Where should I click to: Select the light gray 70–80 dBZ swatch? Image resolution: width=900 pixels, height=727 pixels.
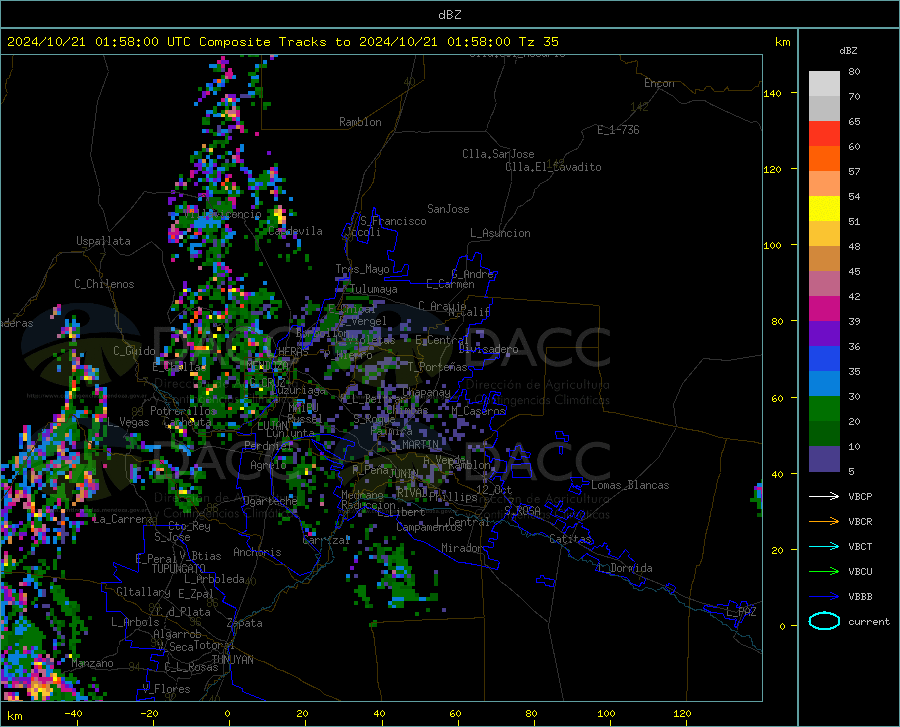[x=824, y=84]
